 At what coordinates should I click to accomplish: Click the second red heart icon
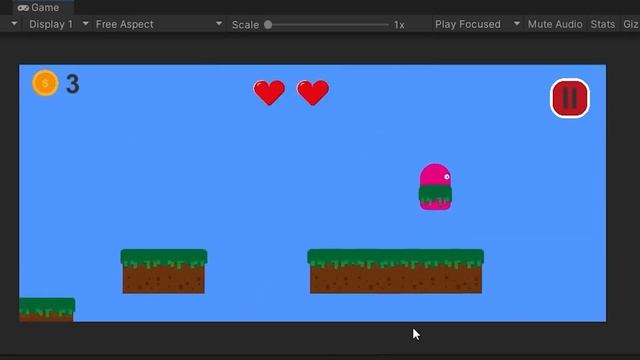pos(313,93)
